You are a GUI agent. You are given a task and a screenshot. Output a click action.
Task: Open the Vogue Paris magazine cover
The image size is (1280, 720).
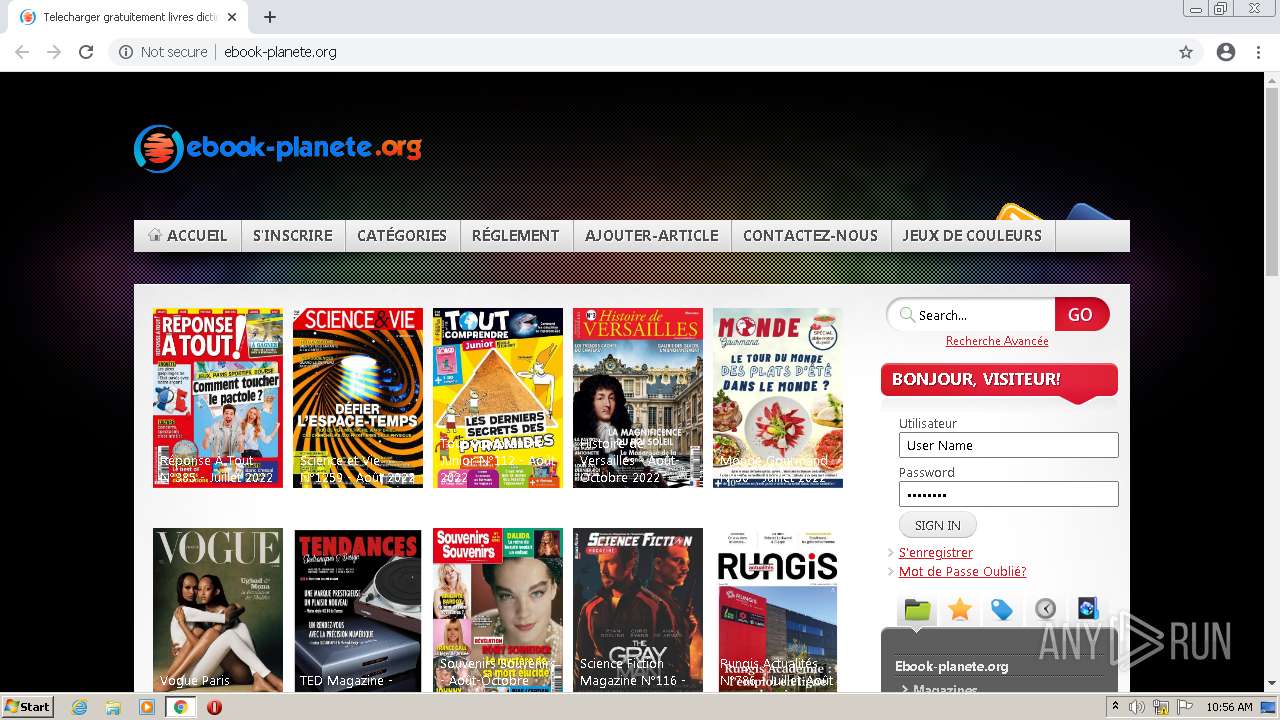[x=218, y=610]
